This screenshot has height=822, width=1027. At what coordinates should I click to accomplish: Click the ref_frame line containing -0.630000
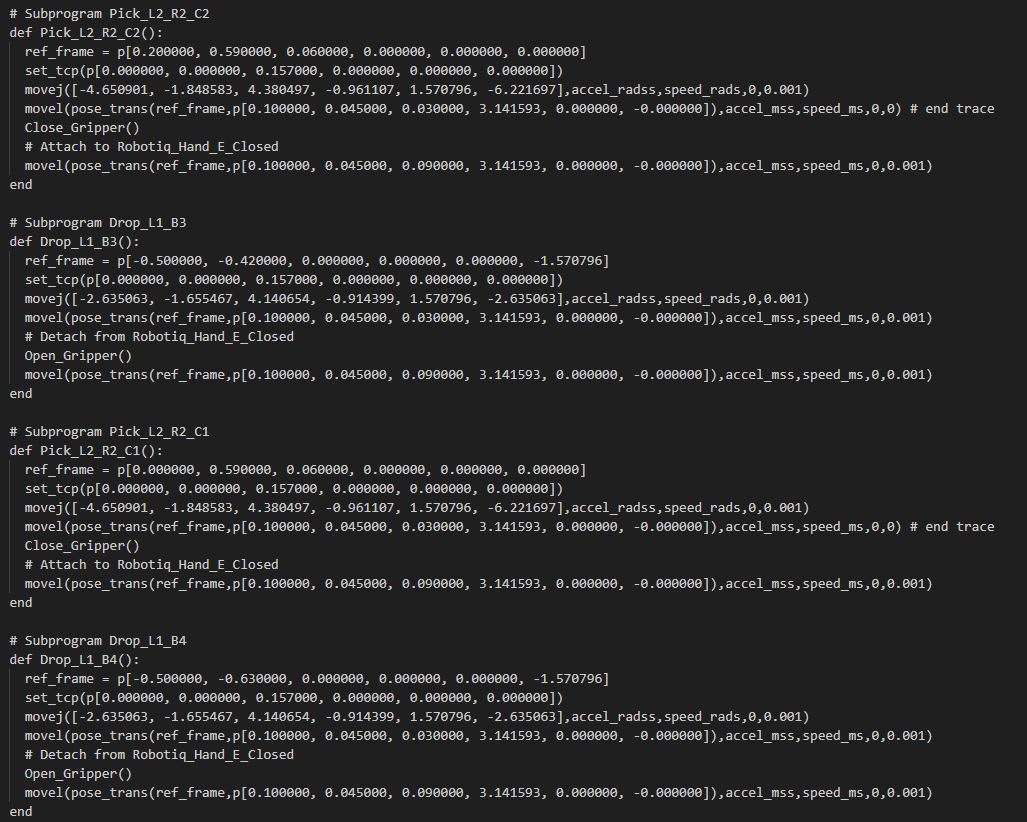pyautogui.click(x=316, y=678)
